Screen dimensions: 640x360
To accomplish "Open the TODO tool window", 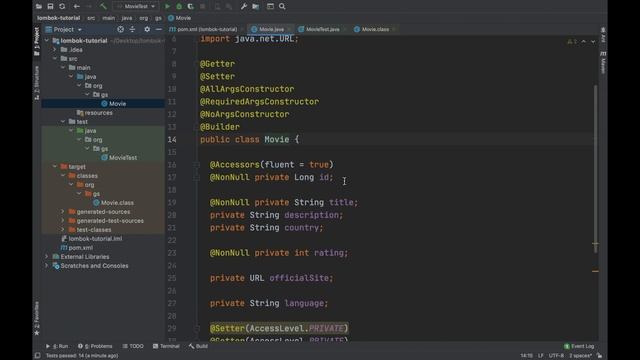I will pyautogui.click(x=133, y=346).
